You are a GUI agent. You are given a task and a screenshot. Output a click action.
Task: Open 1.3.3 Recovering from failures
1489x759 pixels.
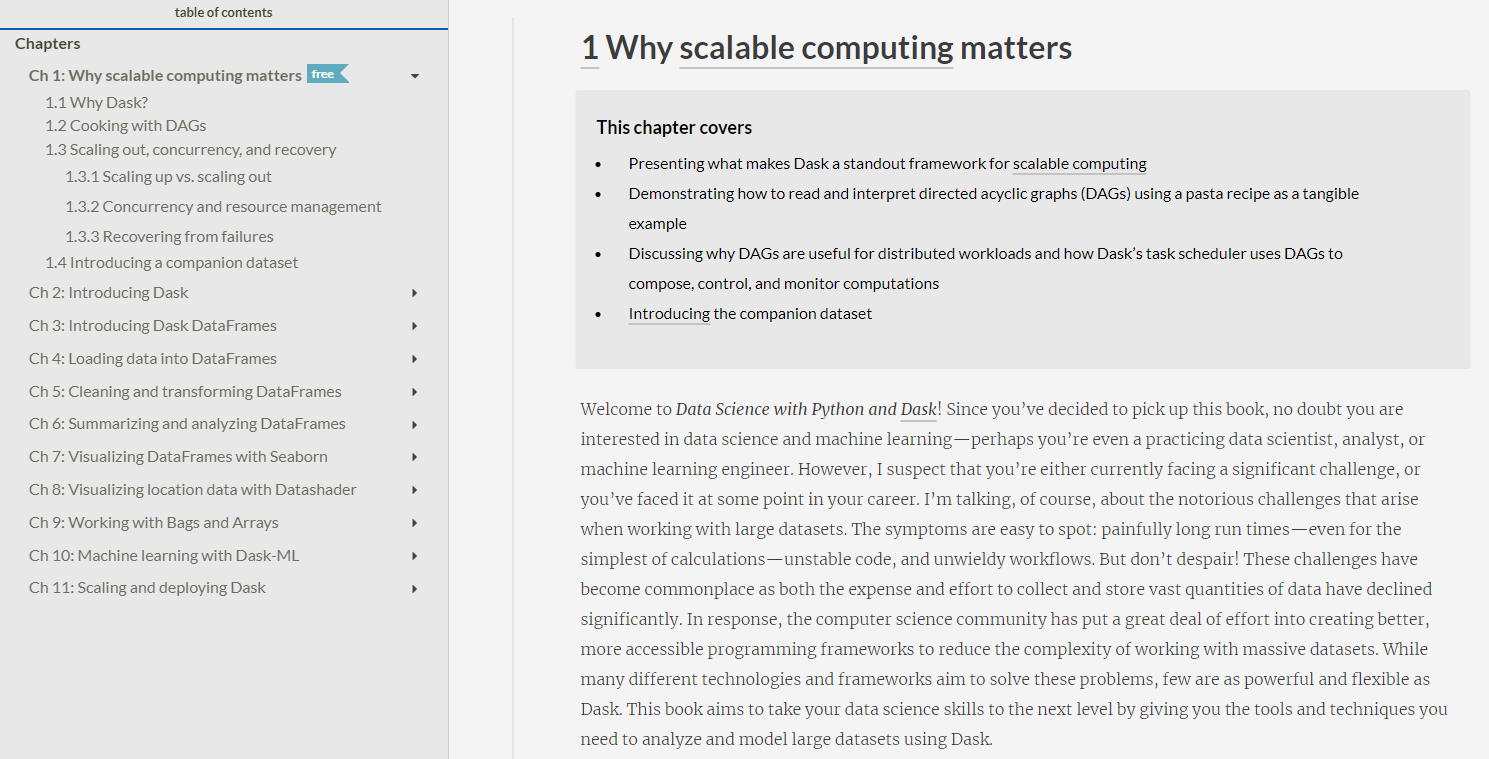169,237
